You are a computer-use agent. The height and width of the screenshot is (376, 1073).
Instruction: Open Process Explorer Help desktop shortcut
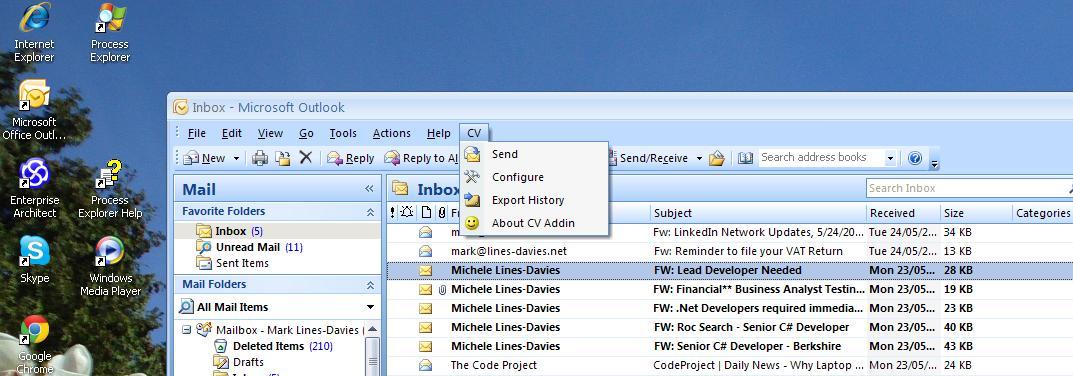point(109,189)
